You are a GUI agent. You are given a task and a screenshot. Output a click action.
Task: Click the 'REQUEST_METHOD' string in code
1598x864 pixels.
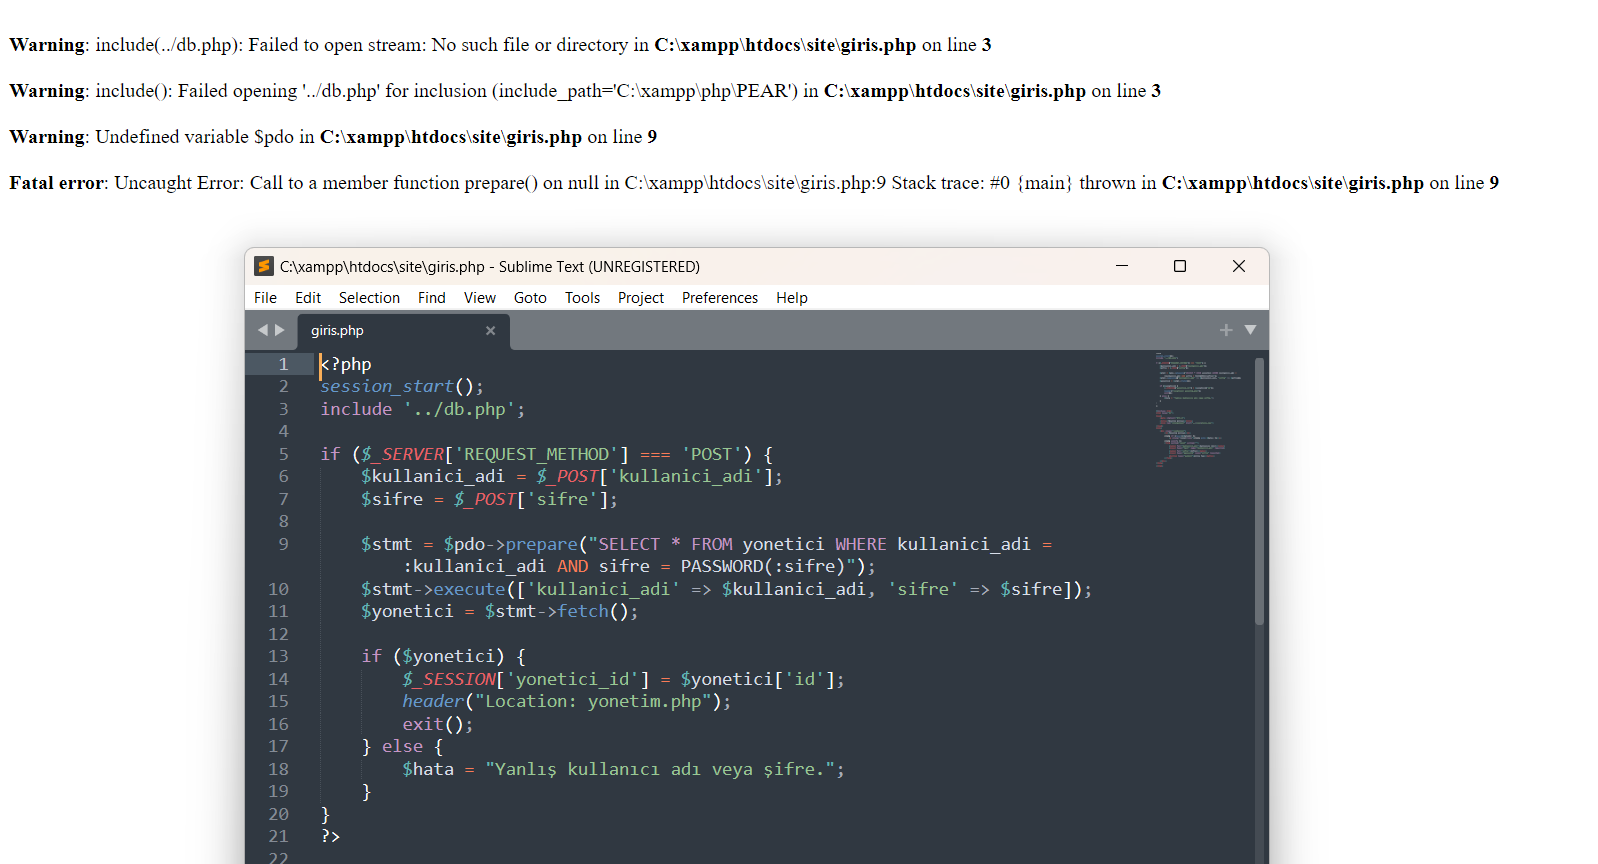coord(537,454)
